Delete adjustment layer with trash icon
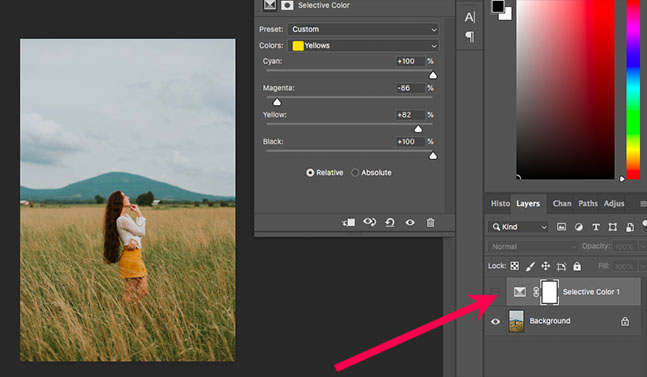 tap(430, 223)
